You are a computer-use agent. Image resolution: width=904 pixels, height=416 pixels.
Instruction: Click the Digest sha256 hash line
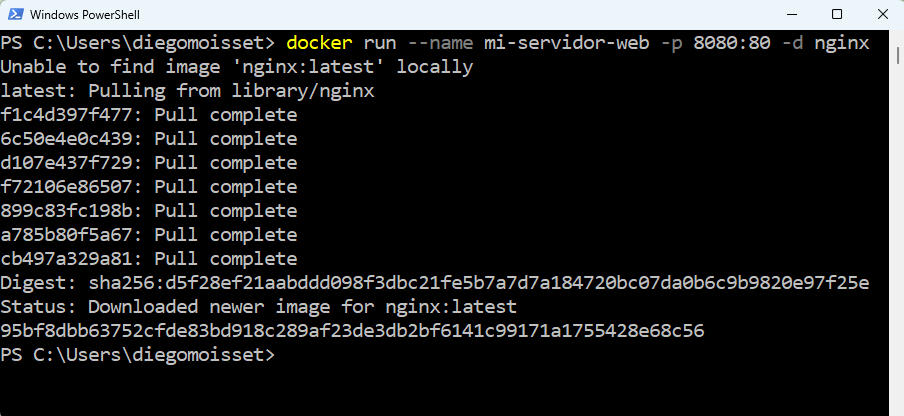pyautogui.click(x=435, y=283)
